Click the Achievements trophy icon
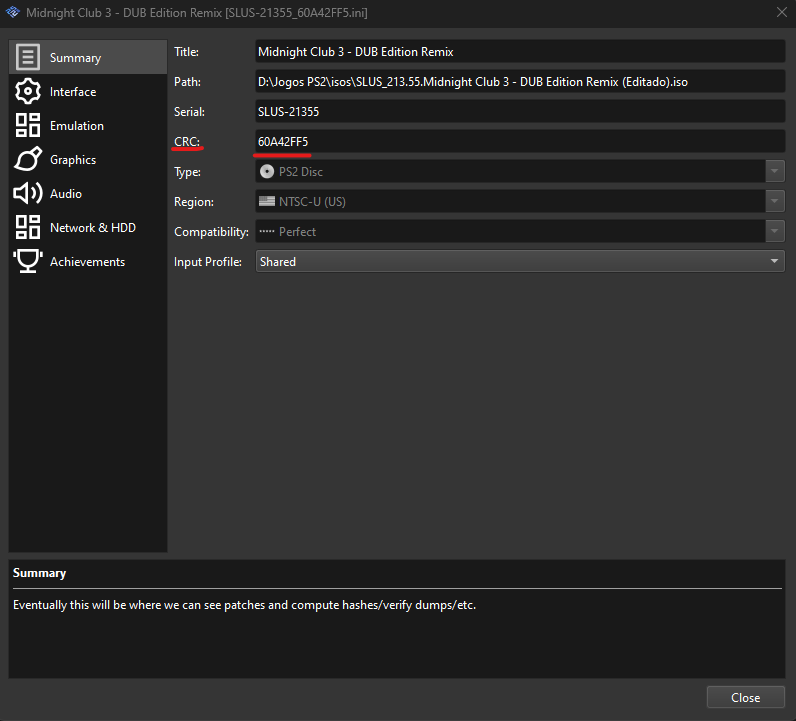Image resolution: width=796 pixels, height=721 pixels. point(27,261)
